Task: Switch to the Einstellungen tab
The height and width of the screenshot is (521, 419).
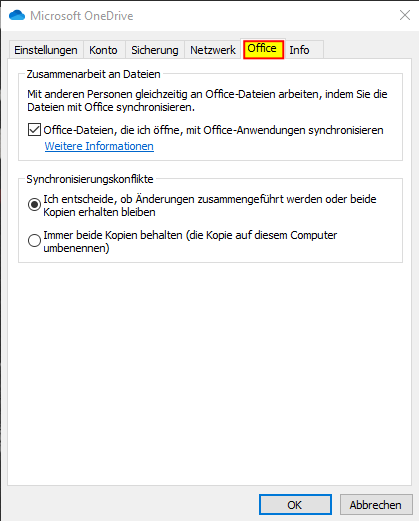Action: [46, 50]
